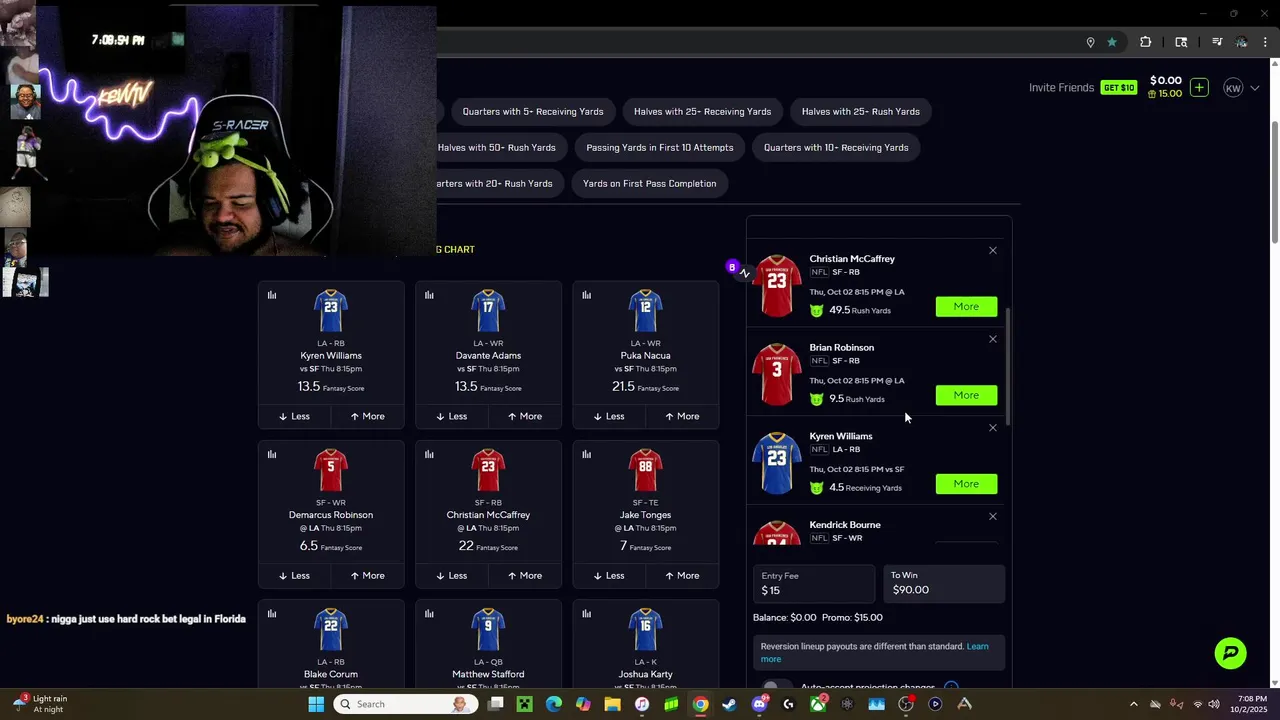The height and width of the screenshot is (720, 1280).
Task: Select Quarters with 5+ Receiving Yards filter
Action: coord(533,111)
